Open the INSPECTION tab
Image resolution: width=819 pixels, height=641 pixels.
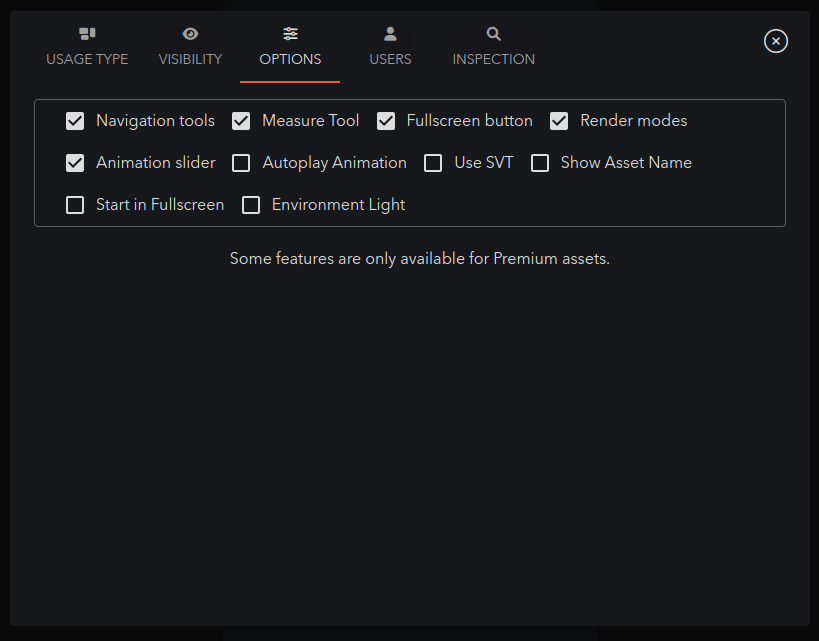point(492,59)
